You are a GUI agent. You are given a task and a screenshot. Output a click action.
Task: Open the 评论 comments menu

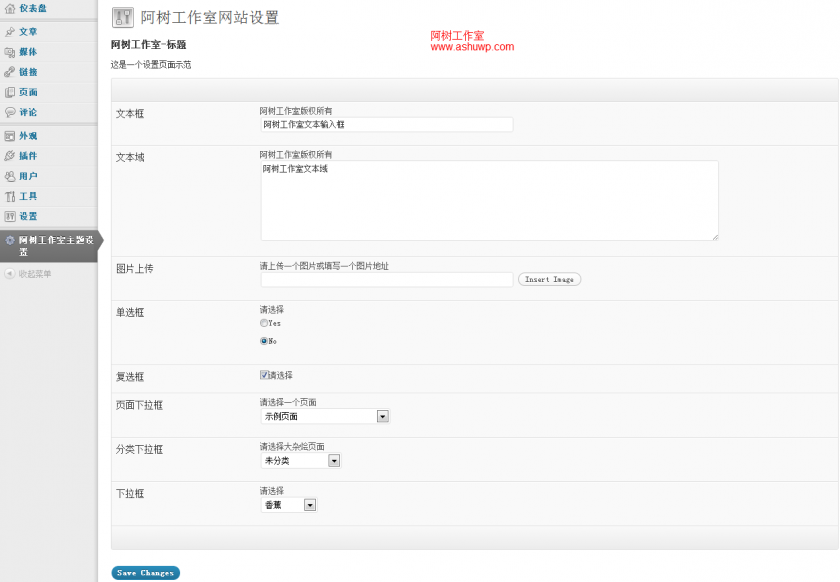pyautogui.click(x=28, y=112)
